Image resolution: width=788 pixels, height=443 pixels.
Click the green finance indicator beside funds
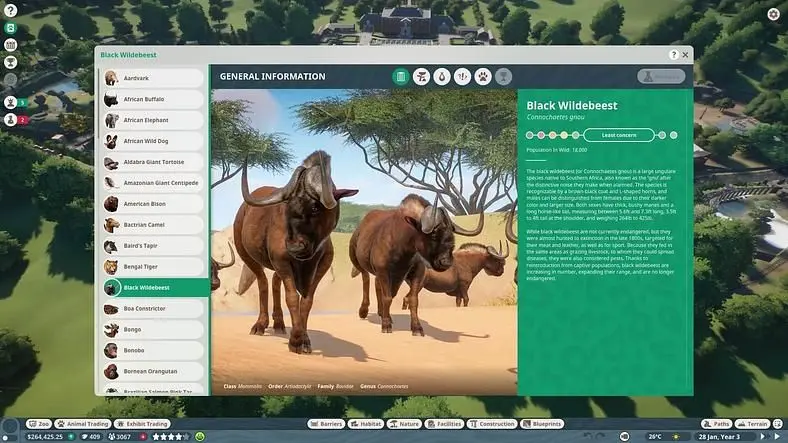pos(71,436)
